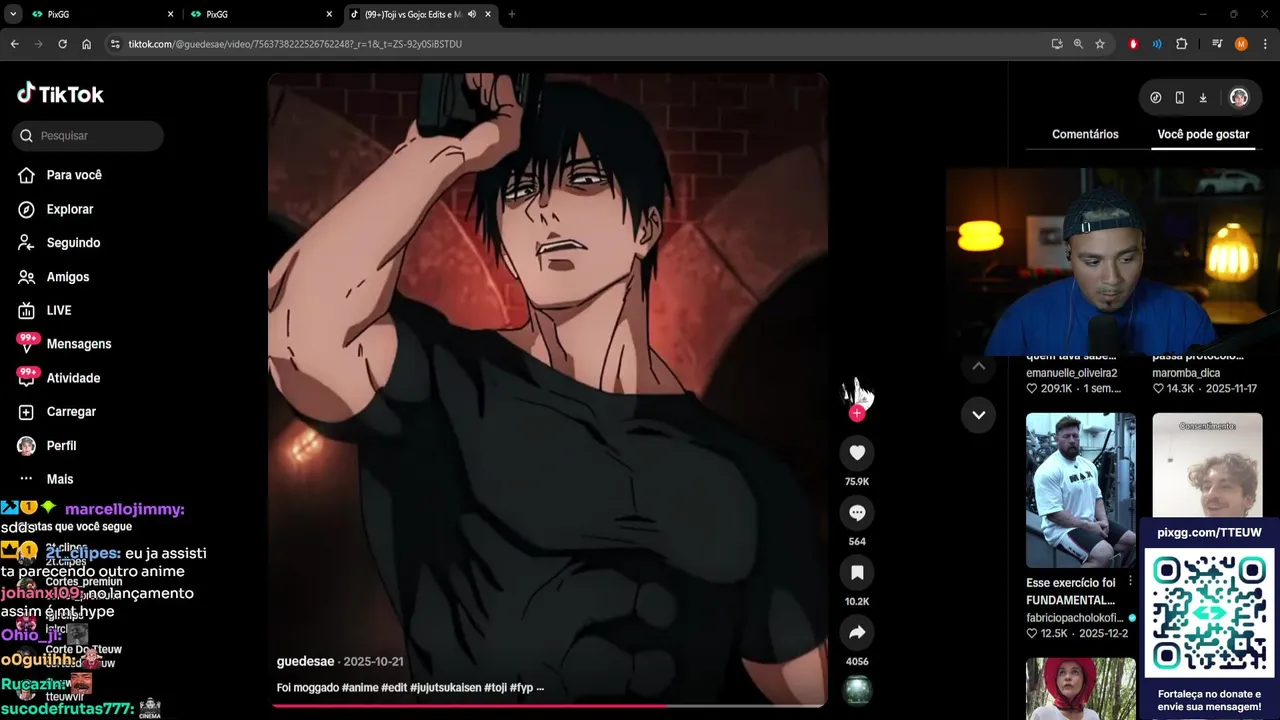Seek on the video progress bar

[548, 705]
